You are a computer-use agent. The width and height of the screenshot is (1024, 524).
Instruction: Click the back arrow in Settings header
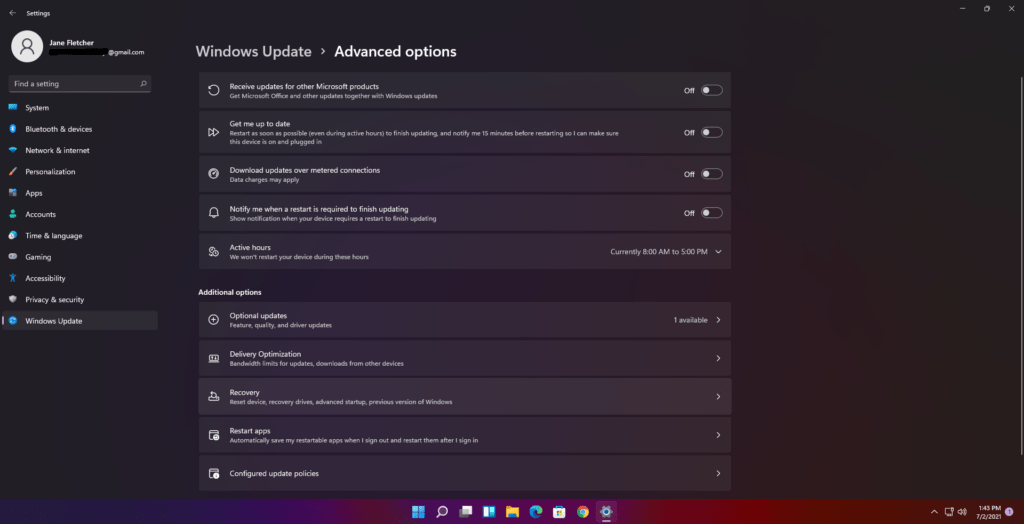pos(12,13)
